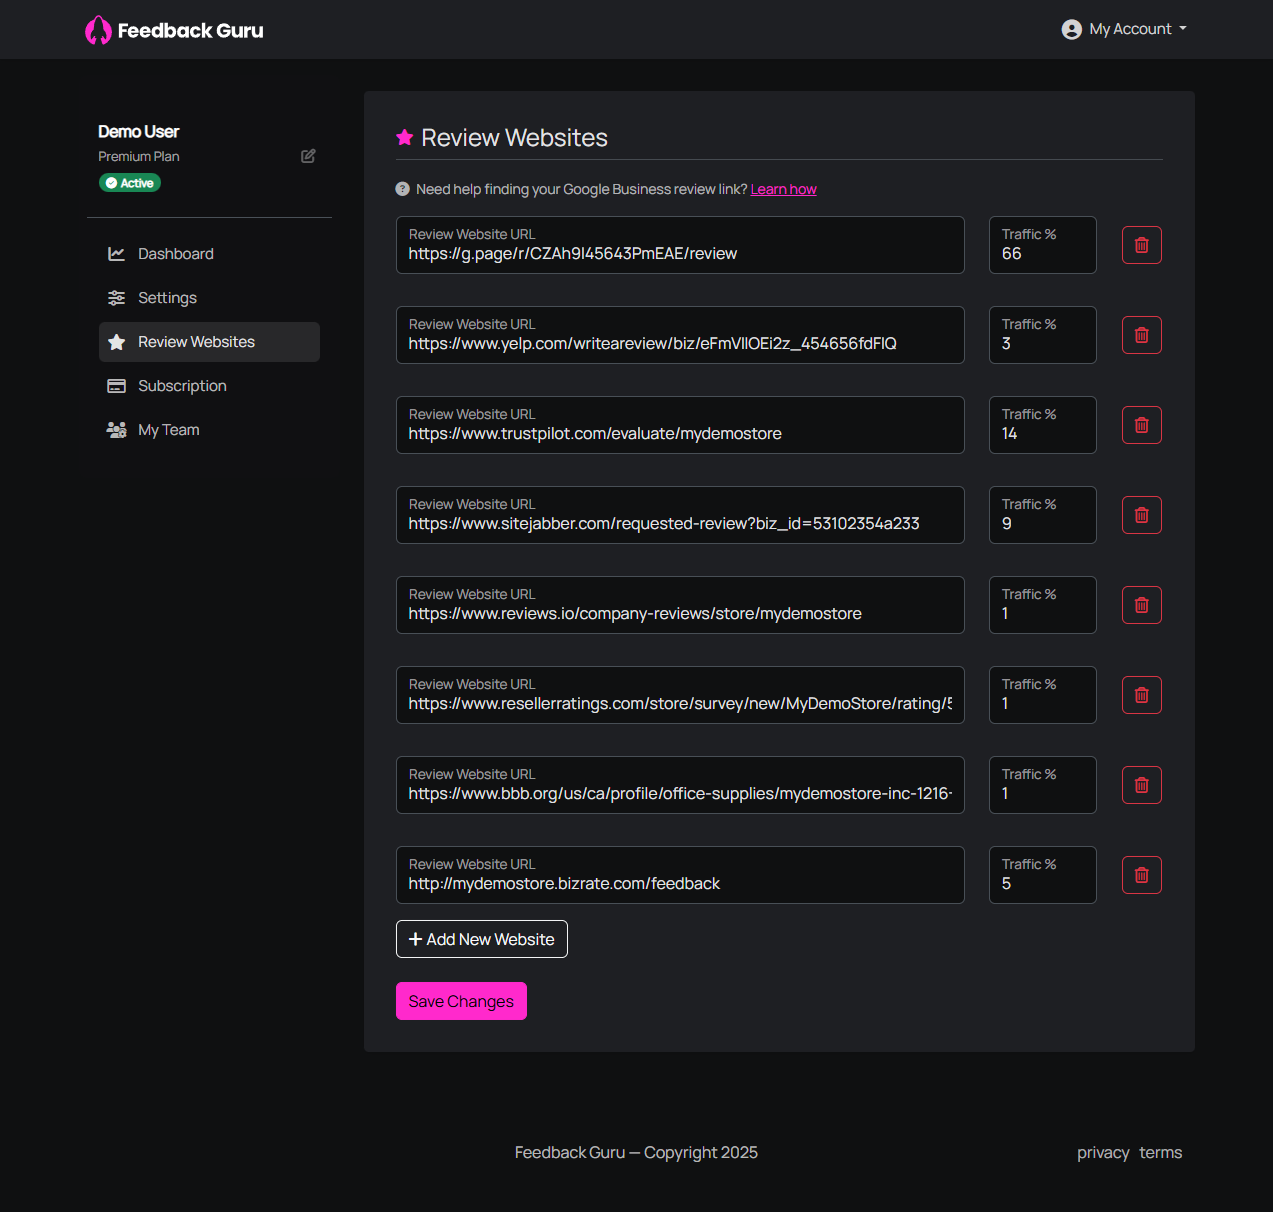Click the Feedback Guru brand name
This screenshot has height=1212, width=1273.
191,31
